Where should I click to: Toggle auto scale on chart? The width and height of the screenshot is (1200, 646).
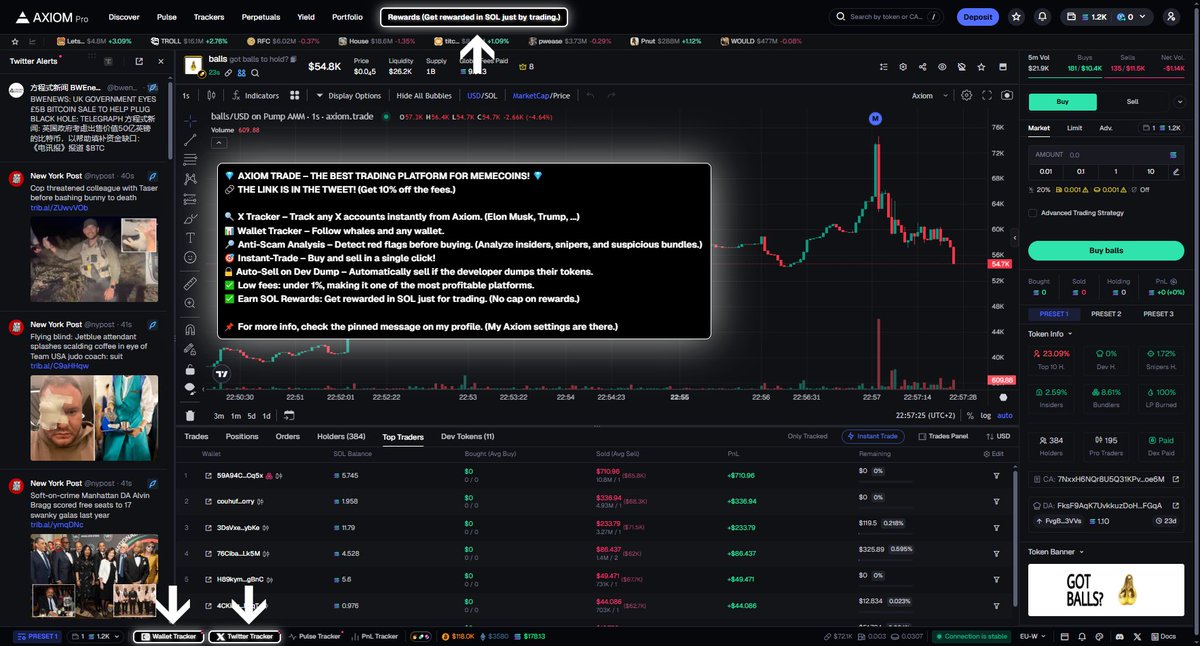(x=1005, y=415)
